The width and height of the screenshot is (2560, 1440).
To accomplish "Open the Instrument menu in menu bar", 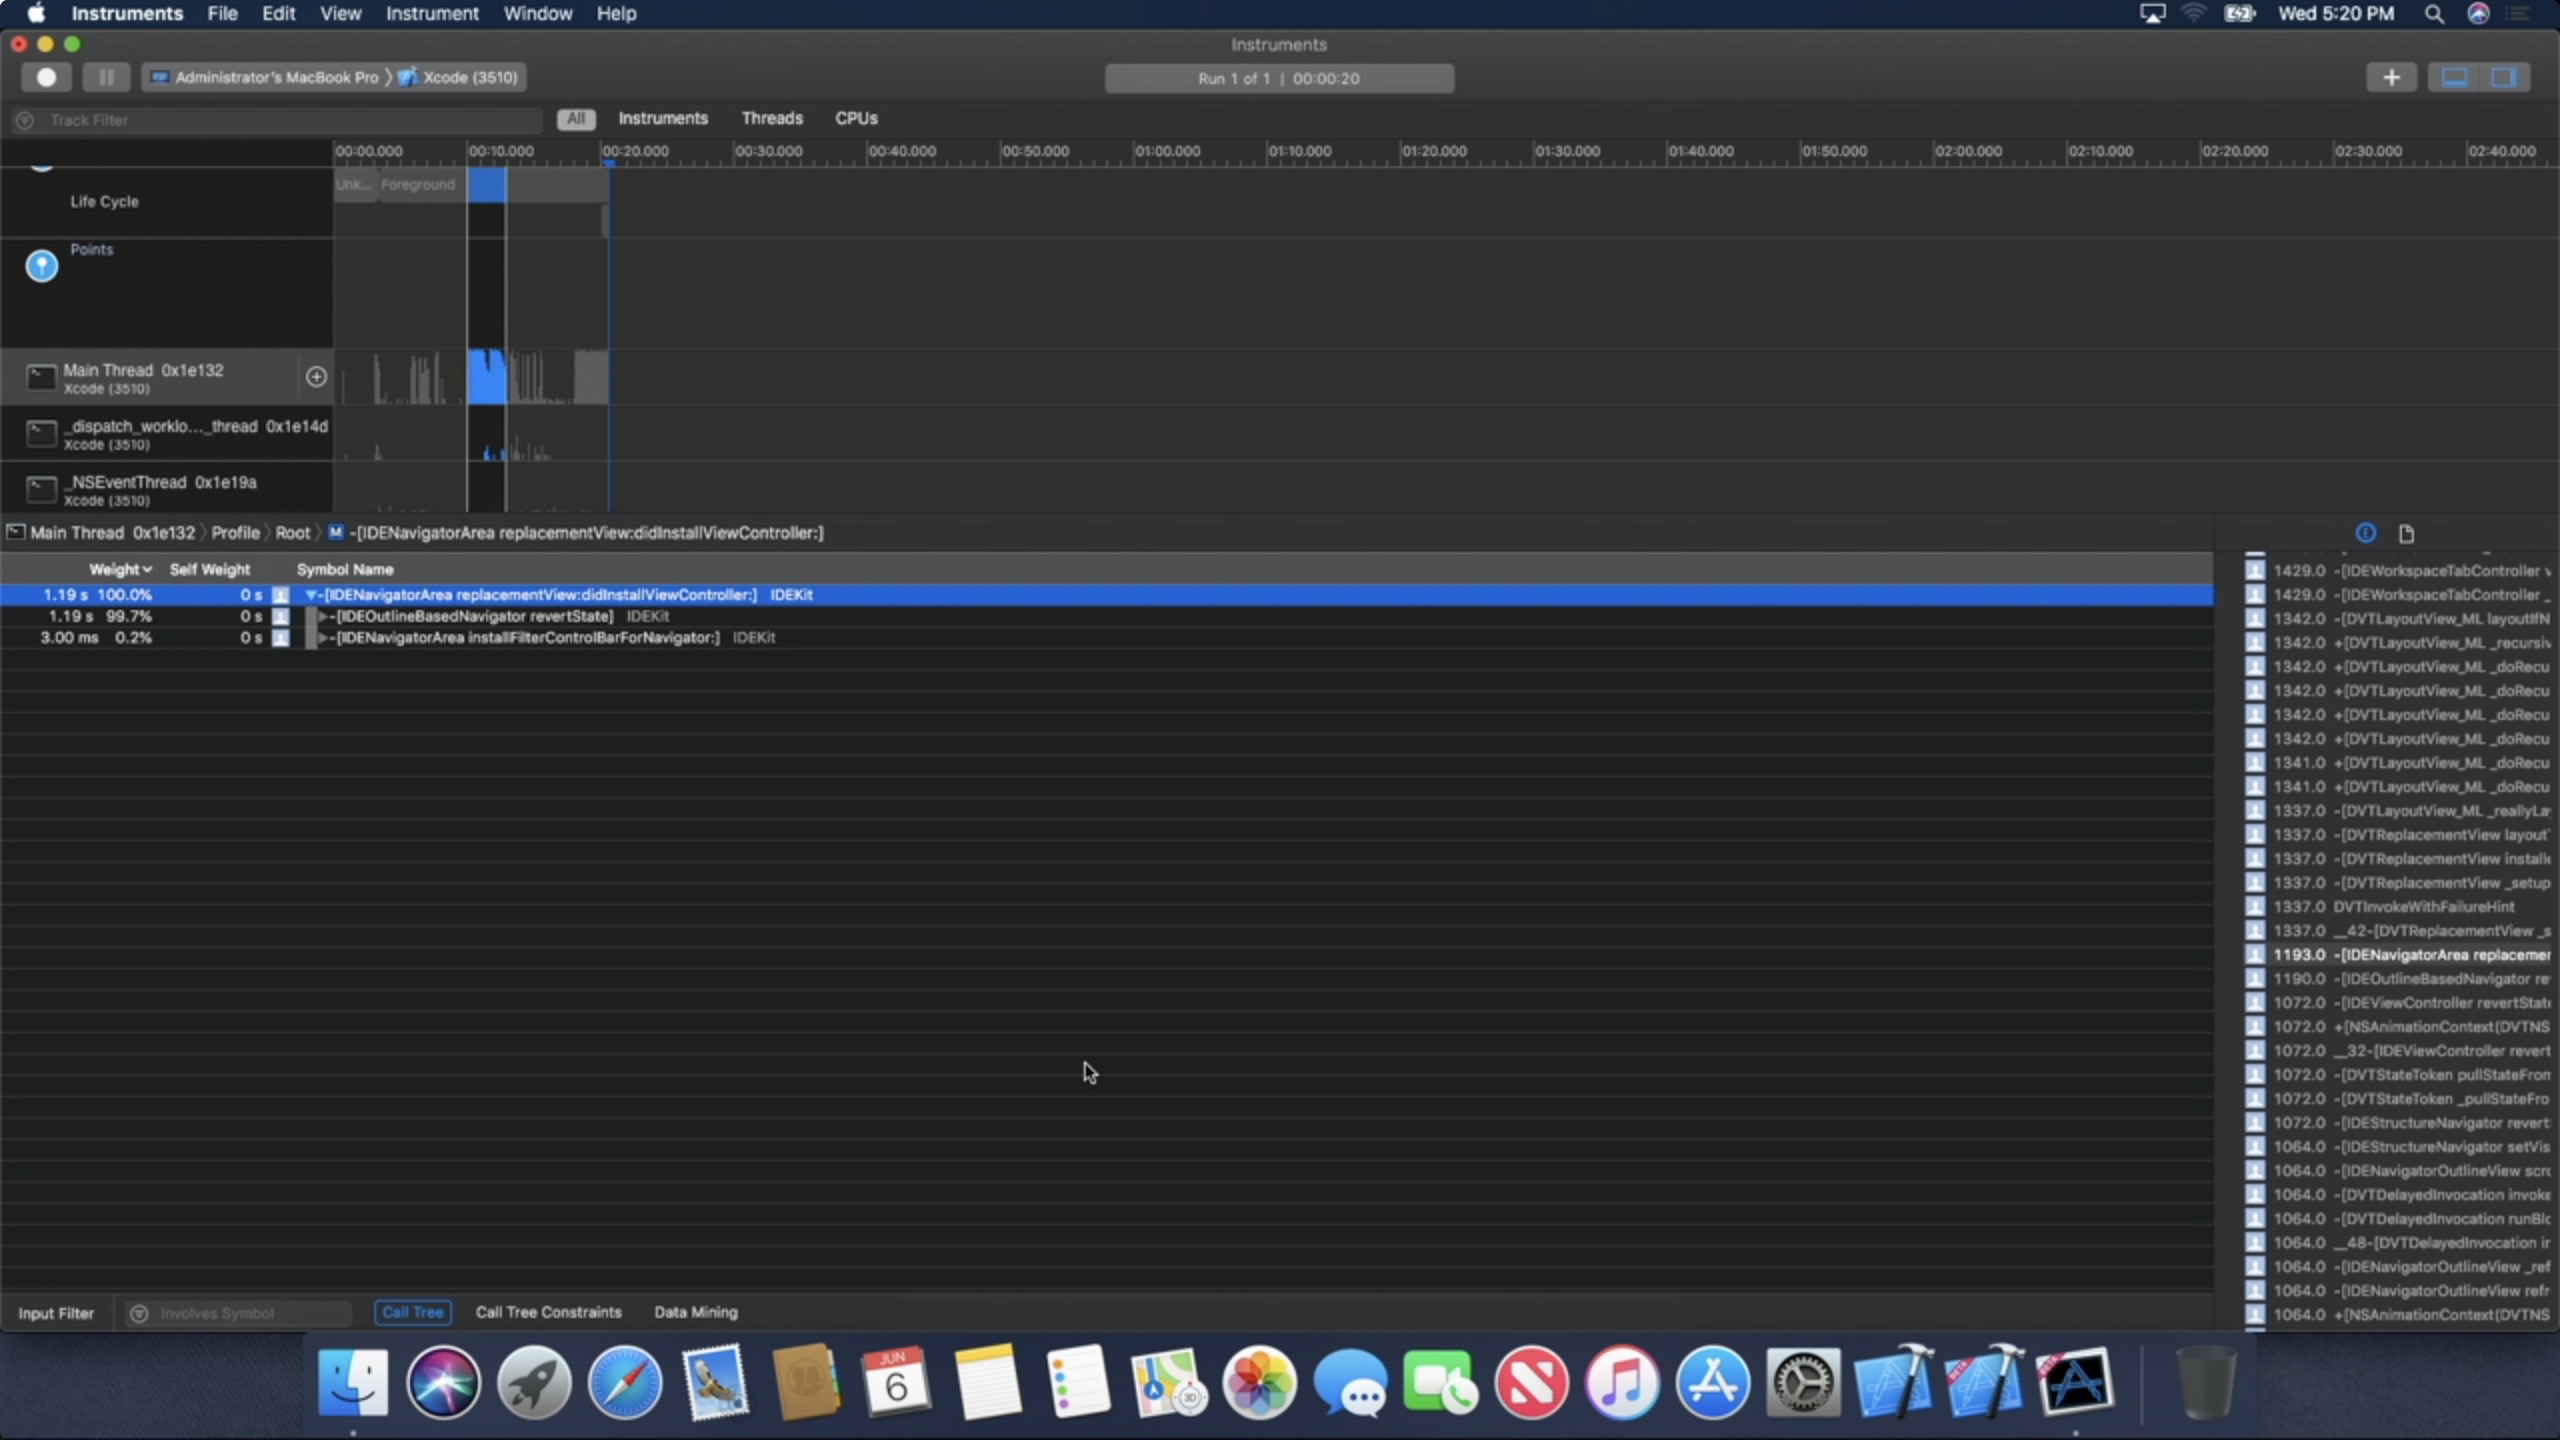I will click(x=432, y=14).
